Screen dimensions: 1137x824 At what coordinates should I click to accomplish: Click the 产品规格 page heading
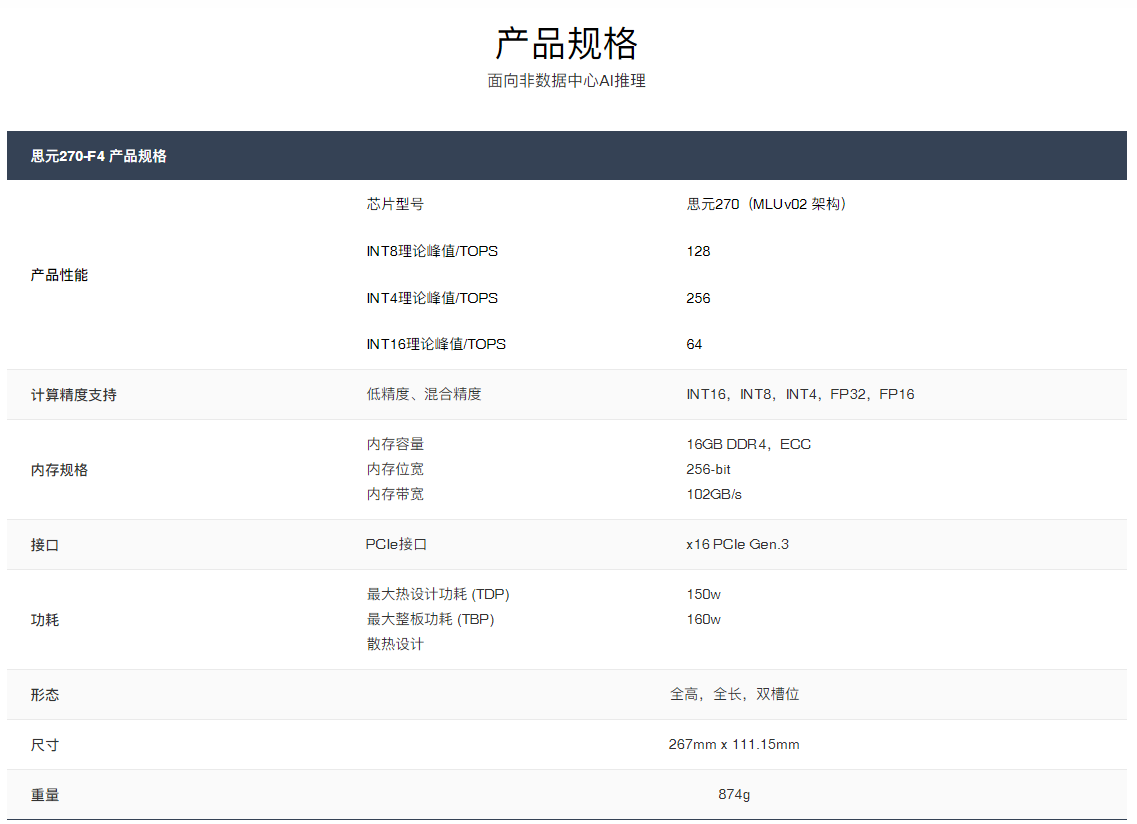coord(566,44)
